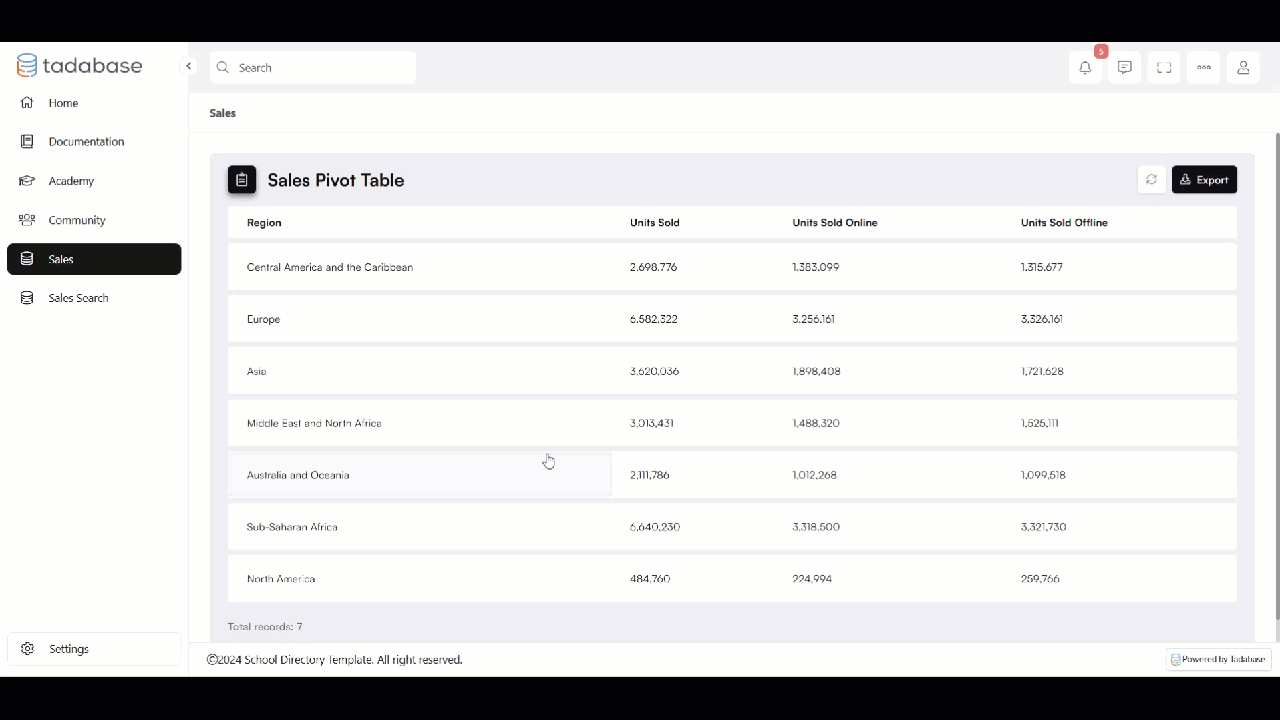Viewport: 1280px width, 720px height.
Task: Select Academy in the sidebar
Action: click(71, 181)
